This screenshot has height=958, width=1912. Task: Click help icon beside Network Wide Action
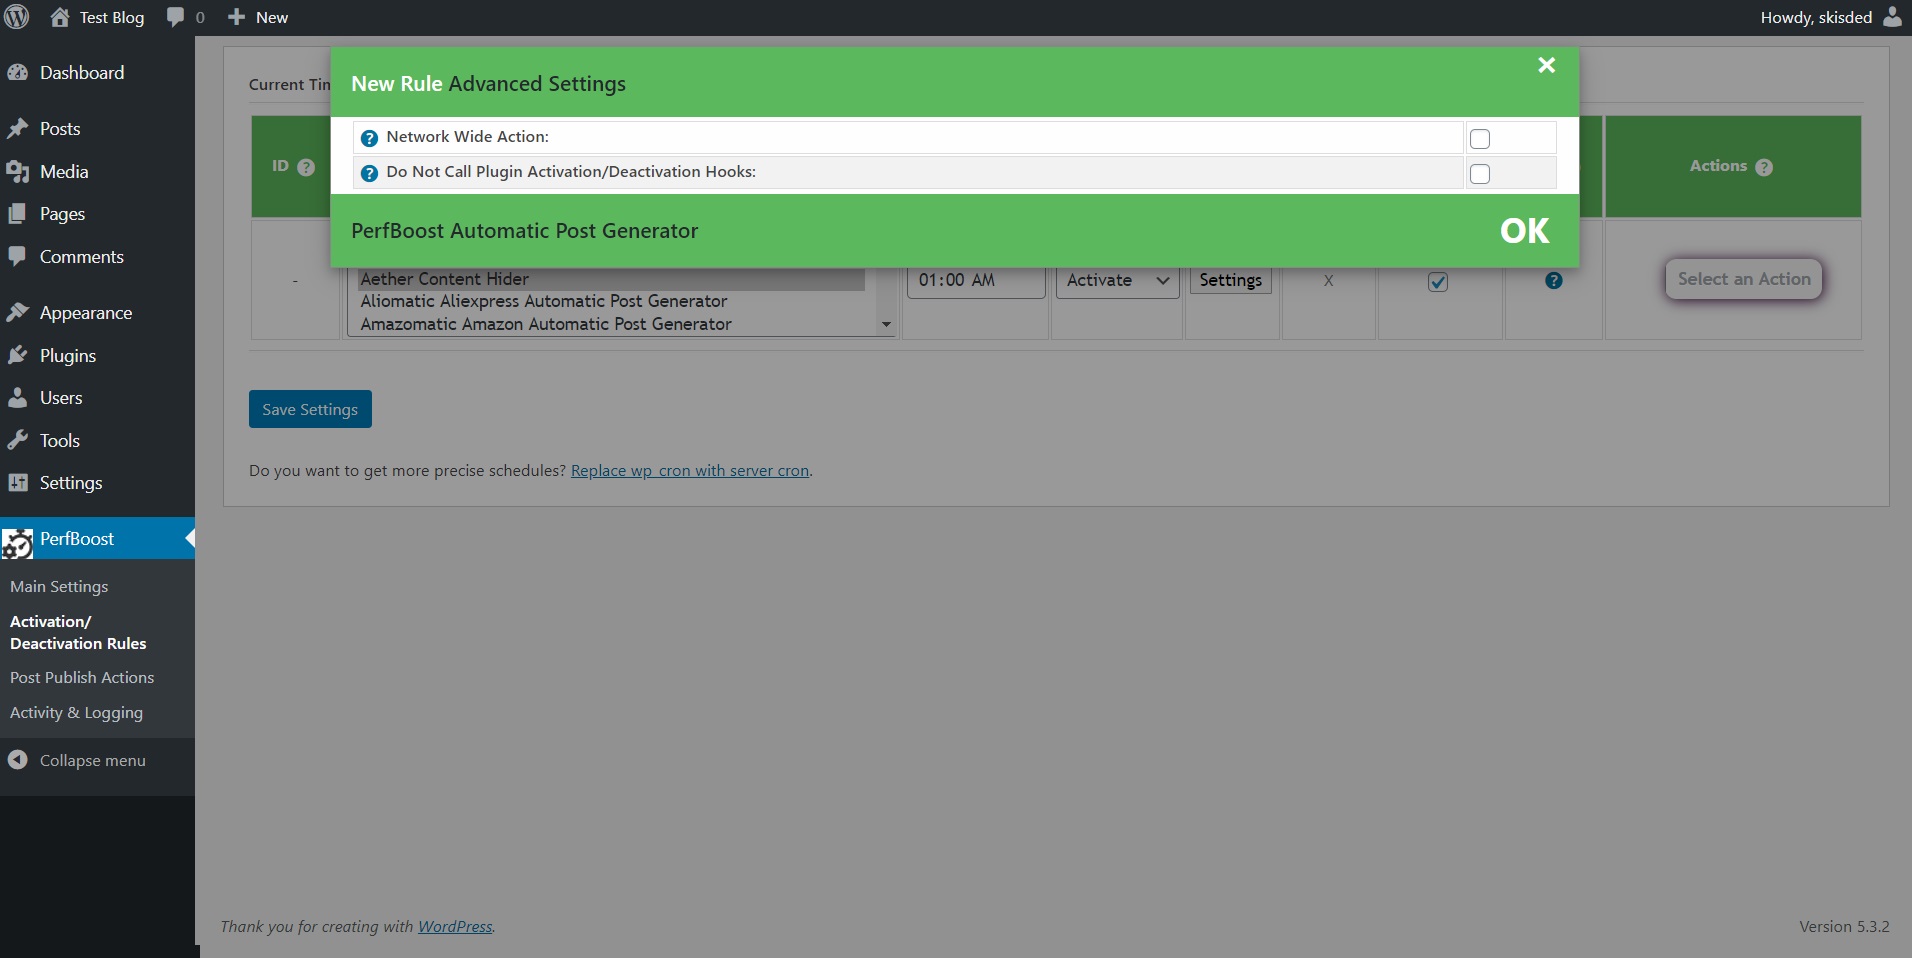pyautogui.click(x=369, y=138)
